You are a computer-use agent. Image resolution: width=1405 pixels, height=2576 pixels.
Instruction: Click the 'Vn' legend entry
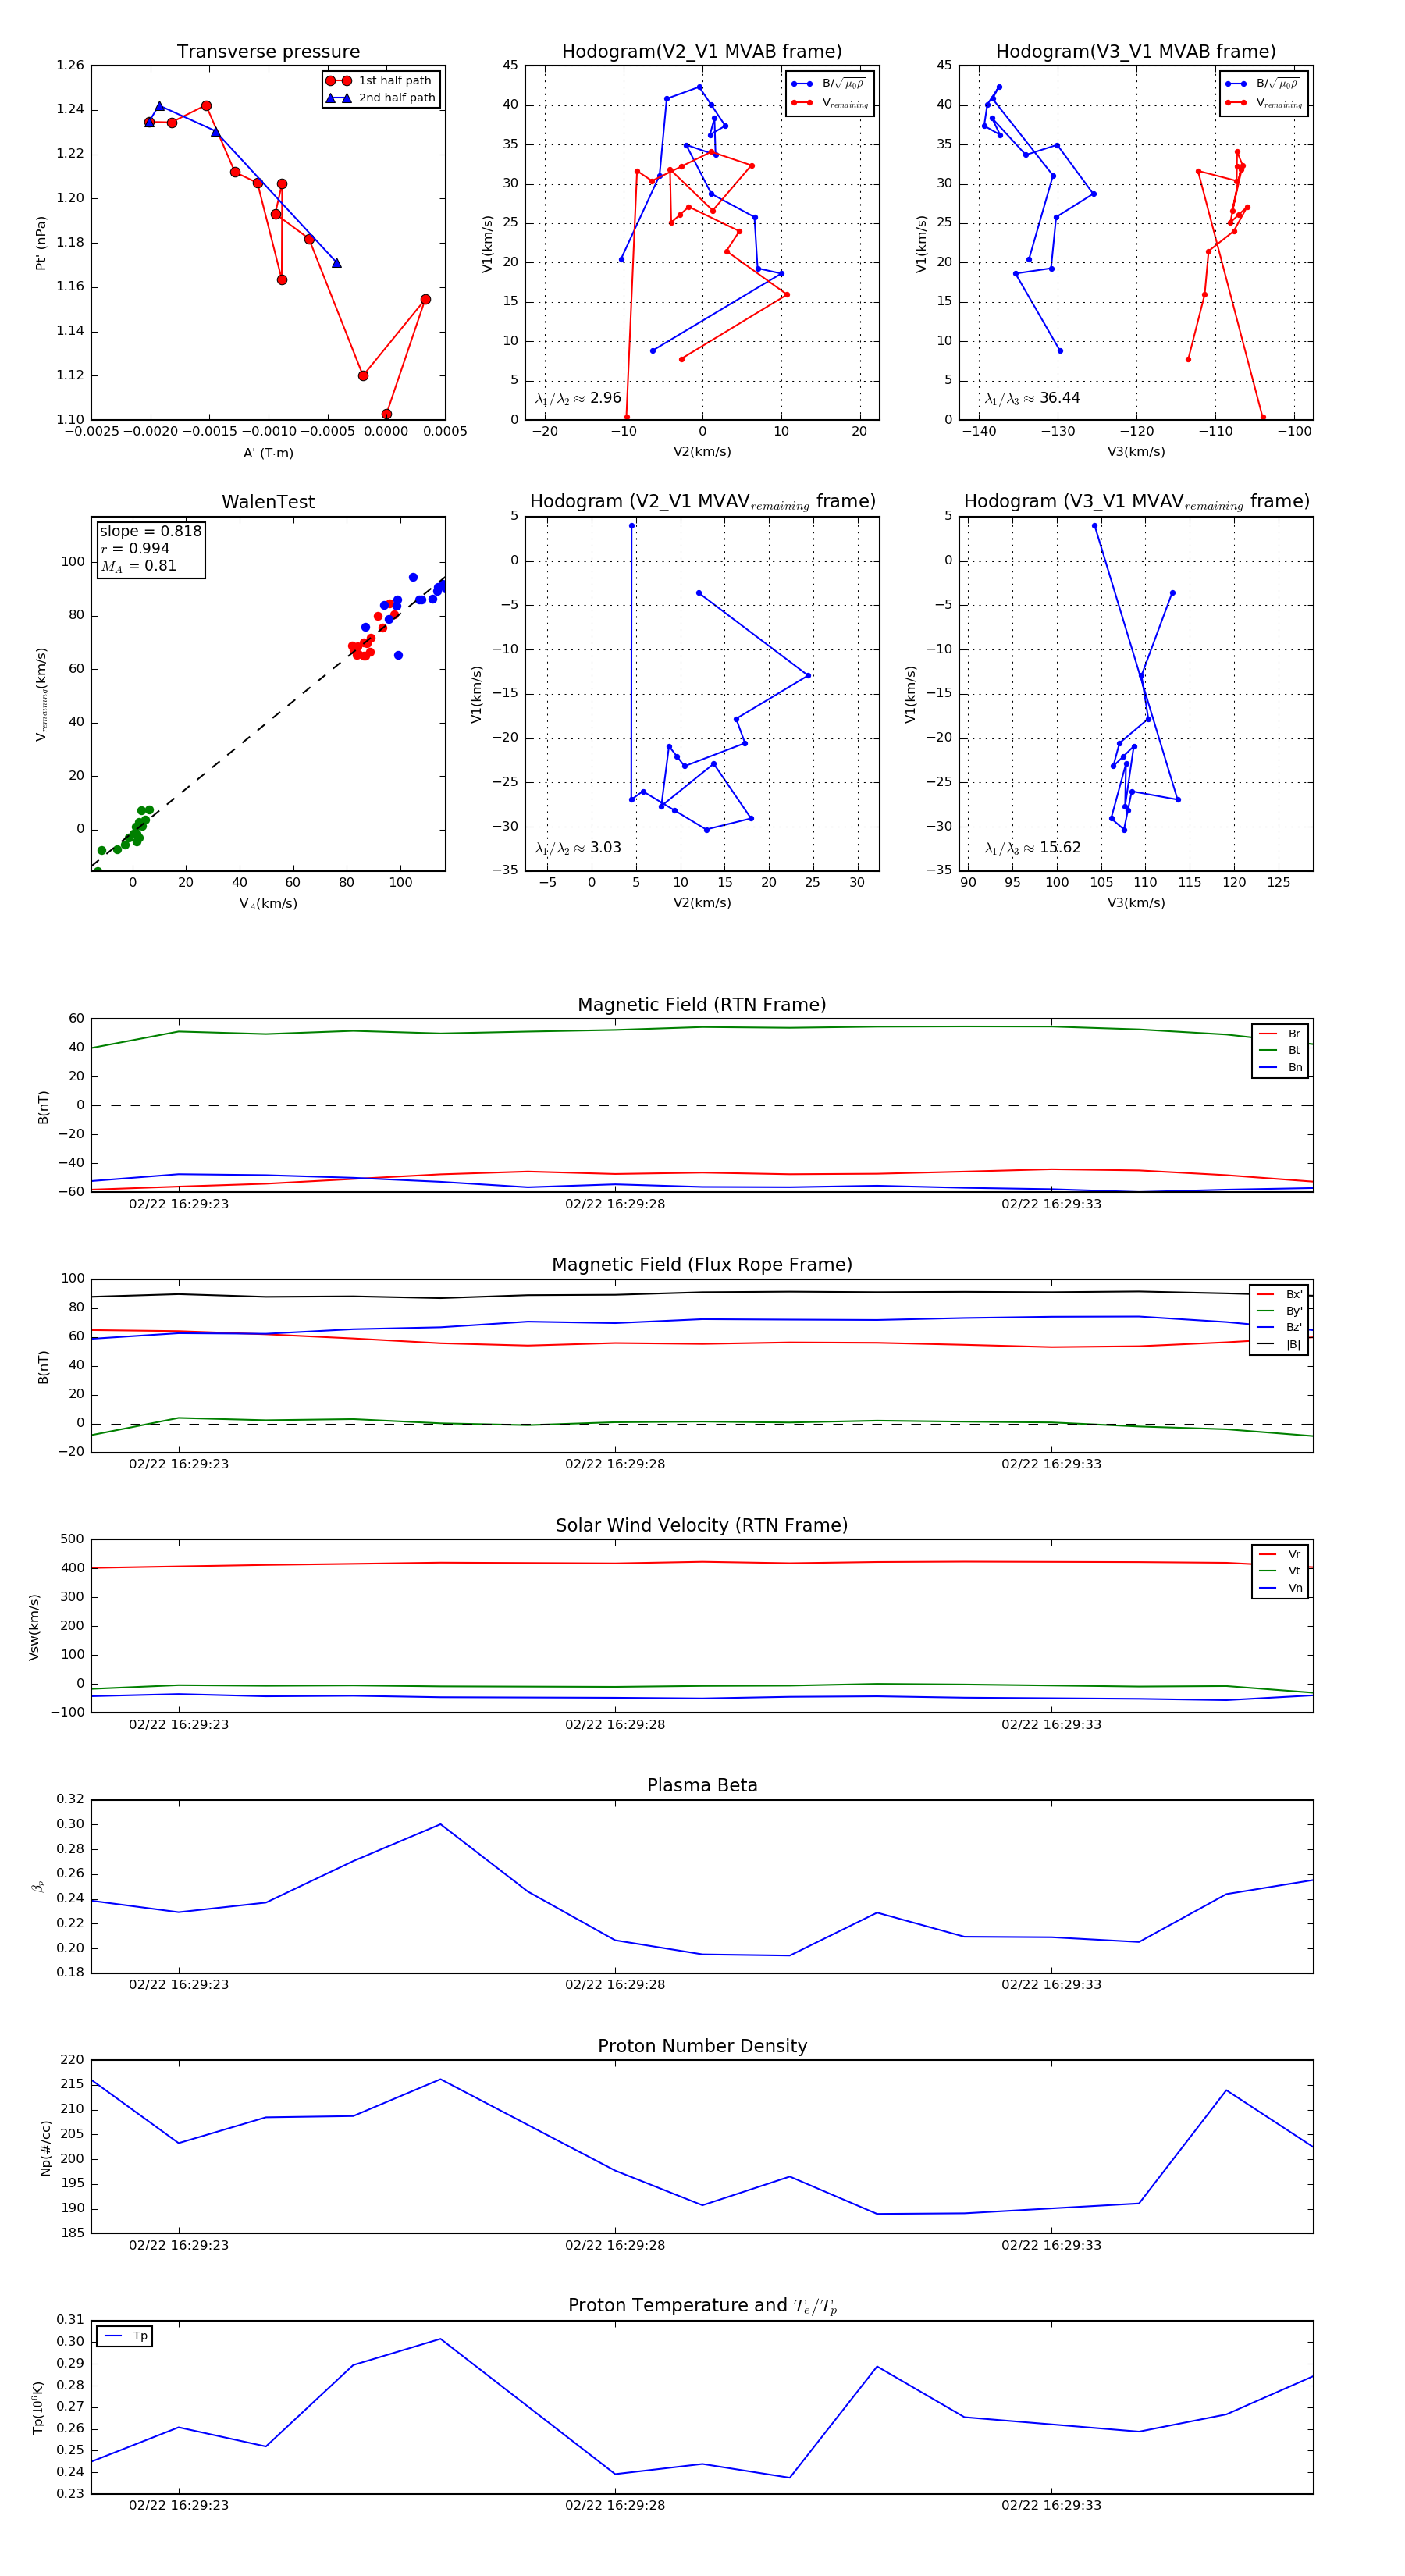pyautogui.click(x=1281, y=1588)
